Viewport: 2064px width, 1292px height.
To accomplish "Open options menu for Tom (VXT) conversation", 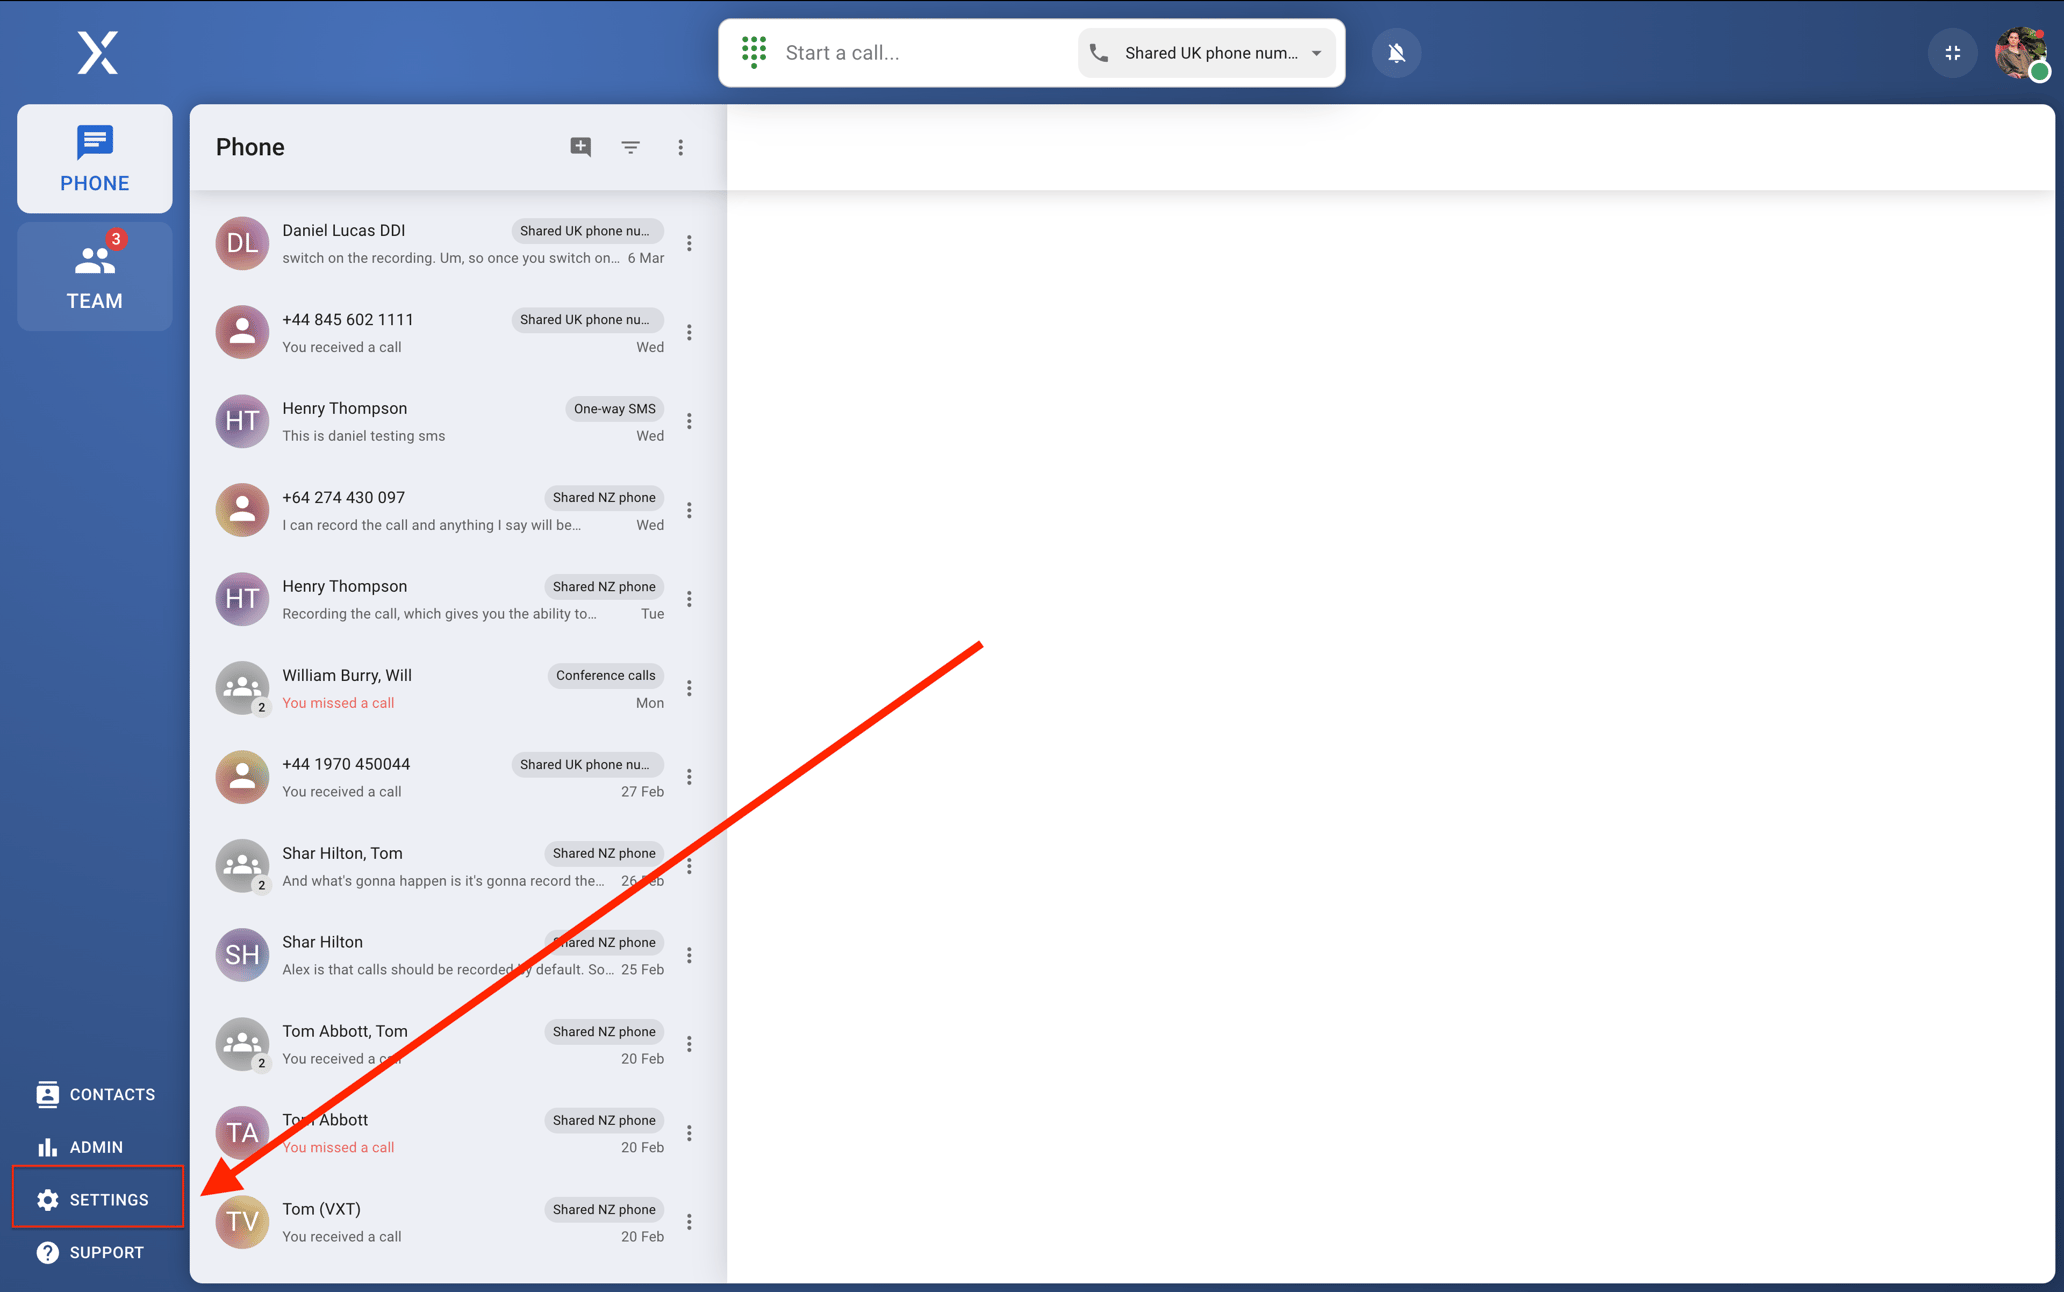I will [689, 1222].
